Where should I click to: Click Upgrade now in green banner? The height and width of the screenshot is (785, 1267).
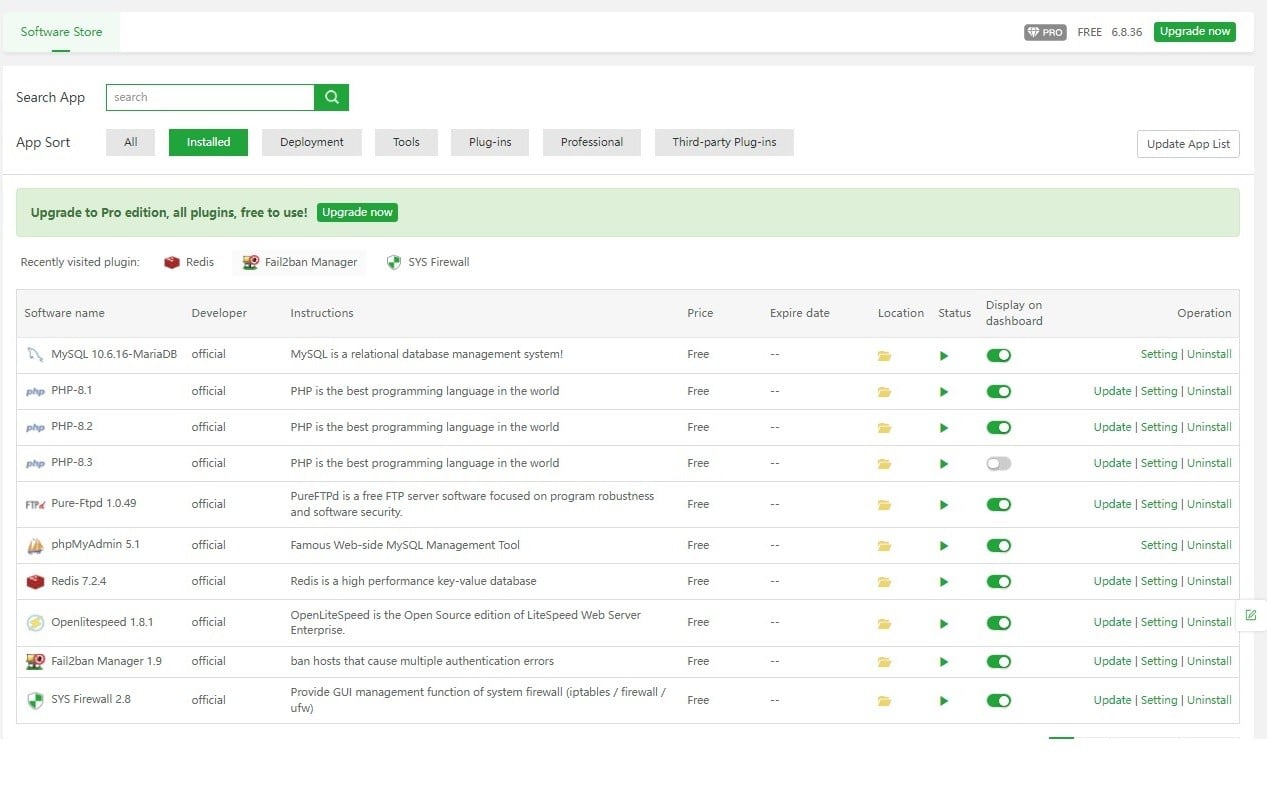[x=357, y=212]
